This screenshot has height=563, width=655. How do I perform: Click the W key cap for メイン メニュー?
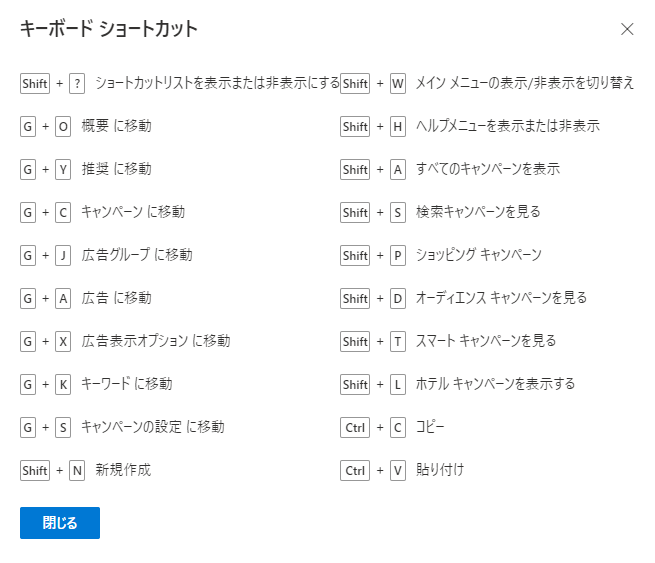[397, 83]
